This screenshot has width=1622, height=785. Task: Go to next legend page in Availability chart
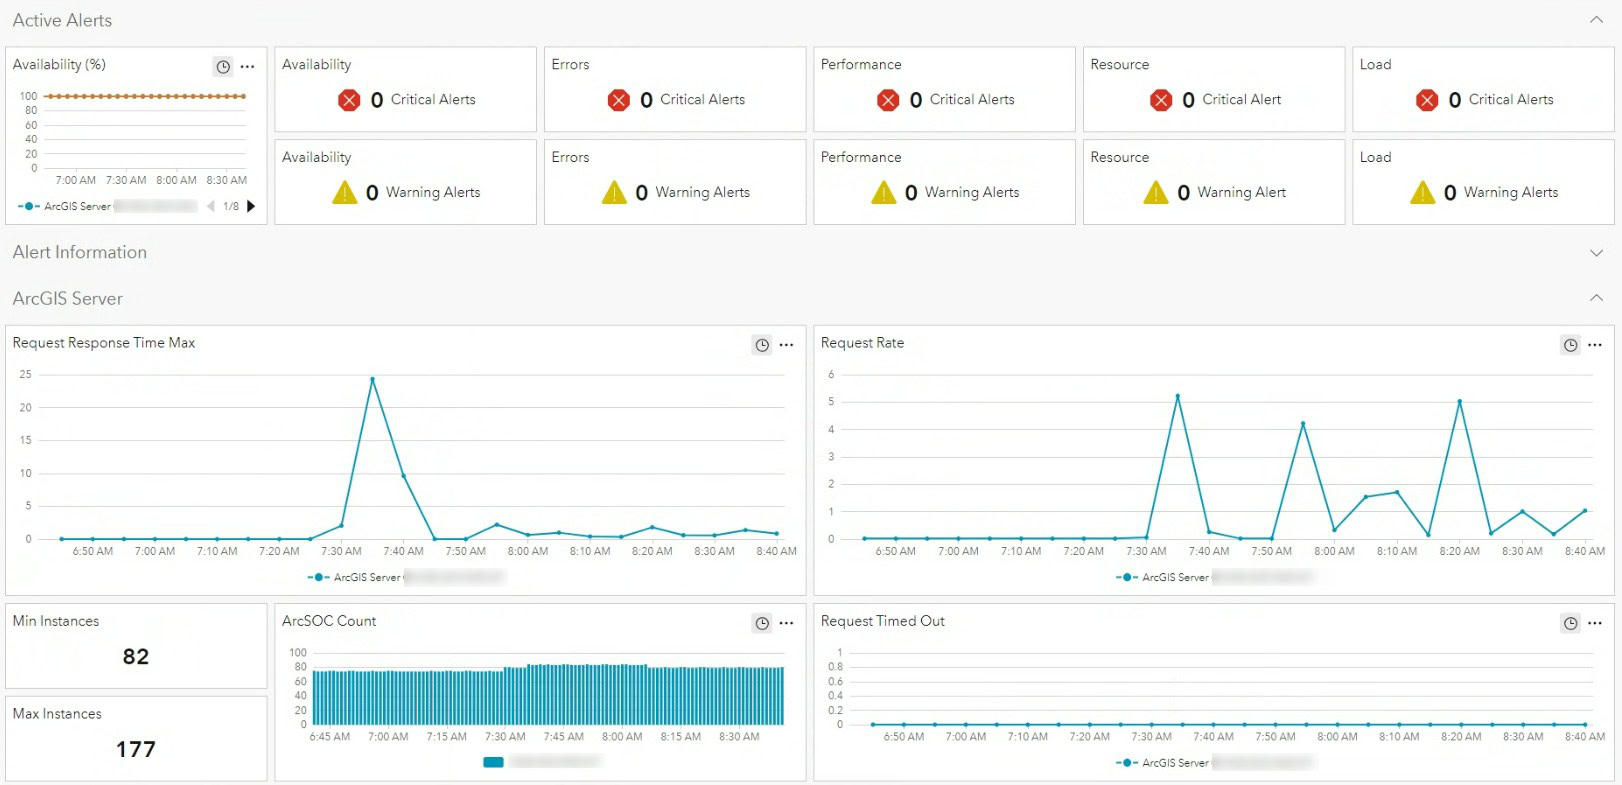point(251,206)
